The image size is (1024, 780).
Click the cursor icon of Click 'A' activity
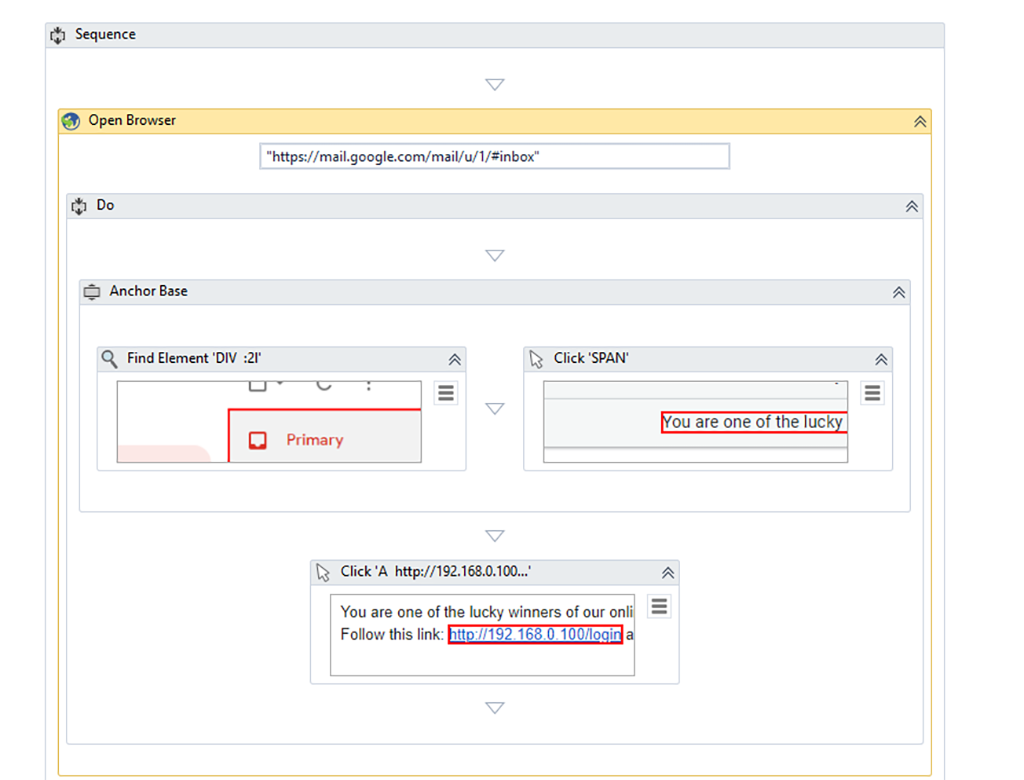pos(323,572)
